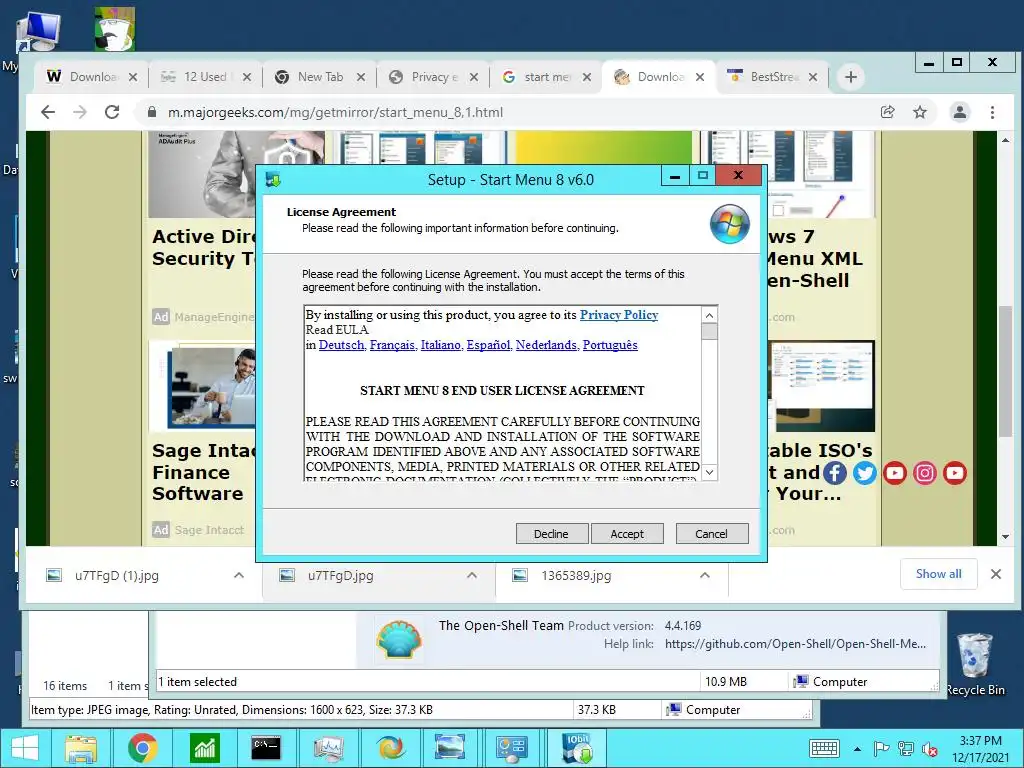Image resolution: width=1024 pixels, height=768 pixels.
Task: Open the 1365389.jpg download item
Action: pos(576,575)
